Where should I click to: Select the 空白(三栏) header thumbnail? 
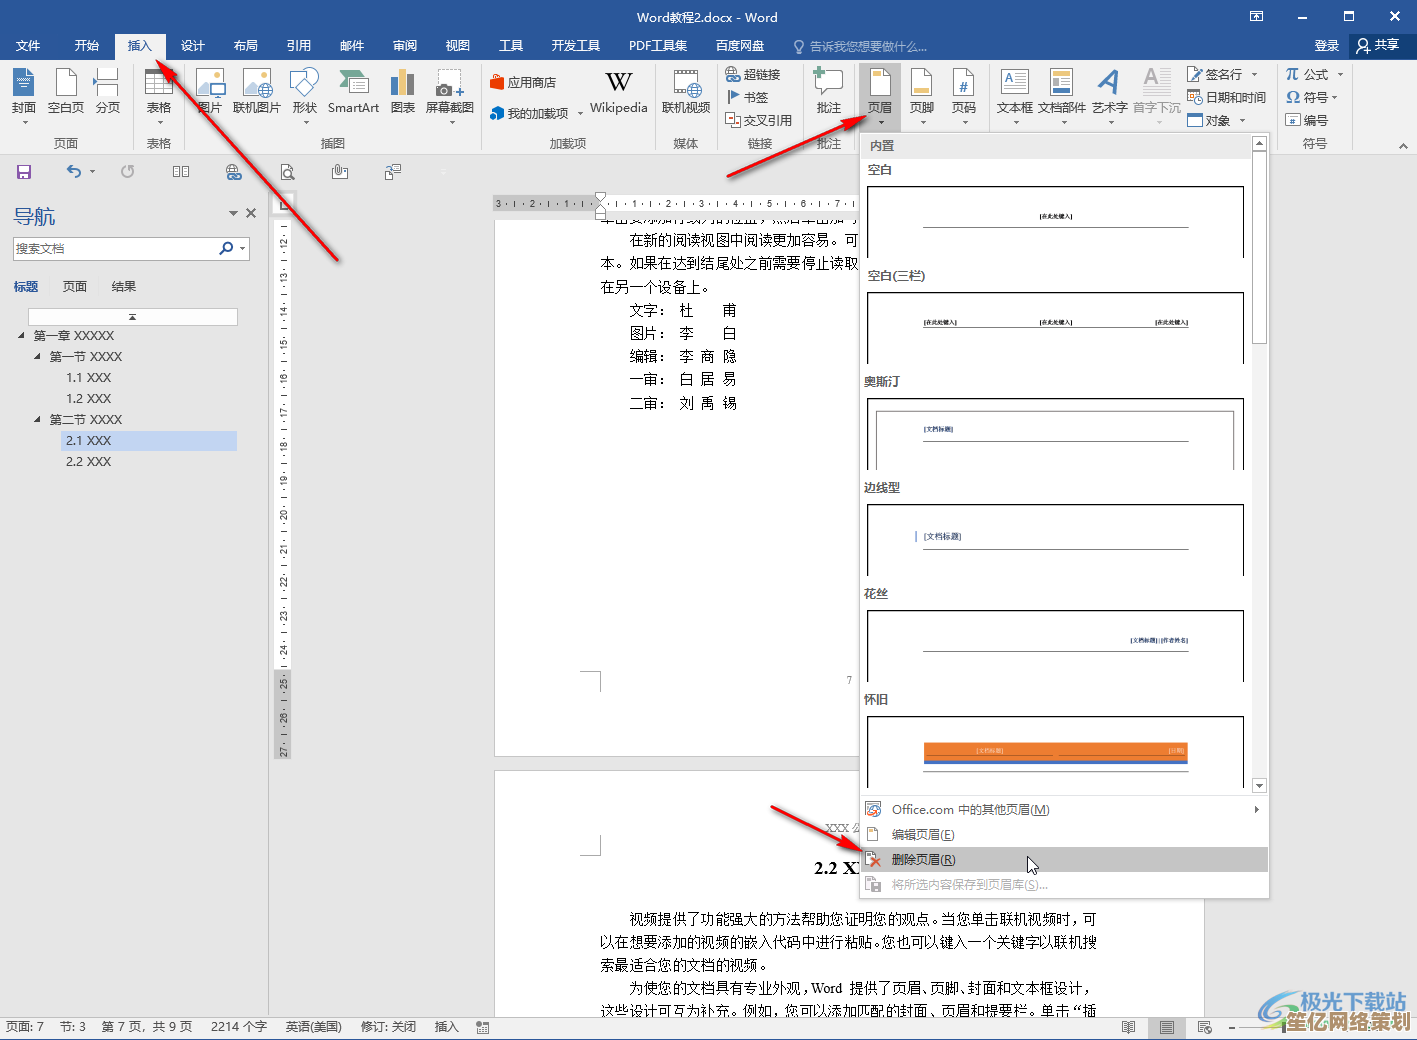click(x=1055, y=327)
